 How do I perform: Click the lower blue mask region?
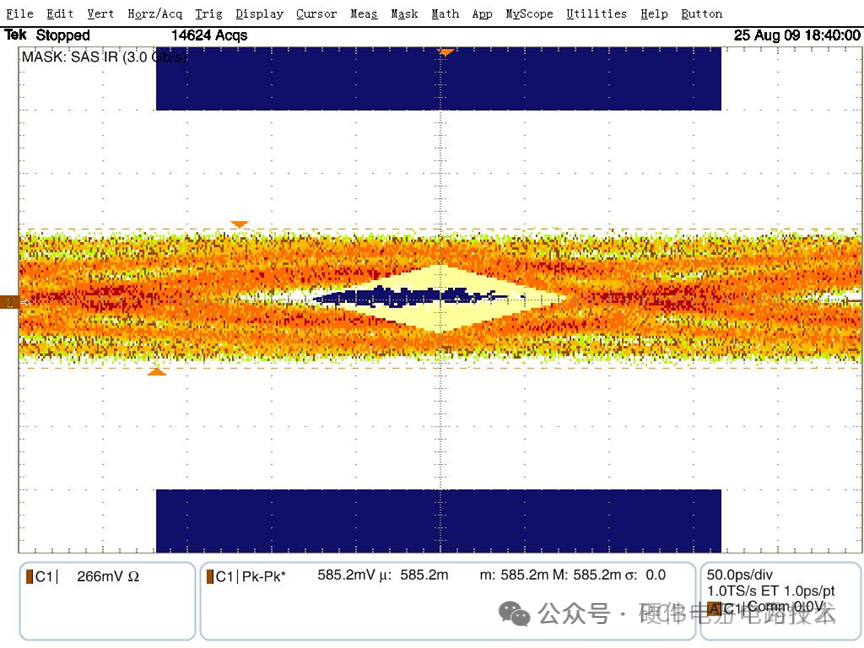pos(439,521)
